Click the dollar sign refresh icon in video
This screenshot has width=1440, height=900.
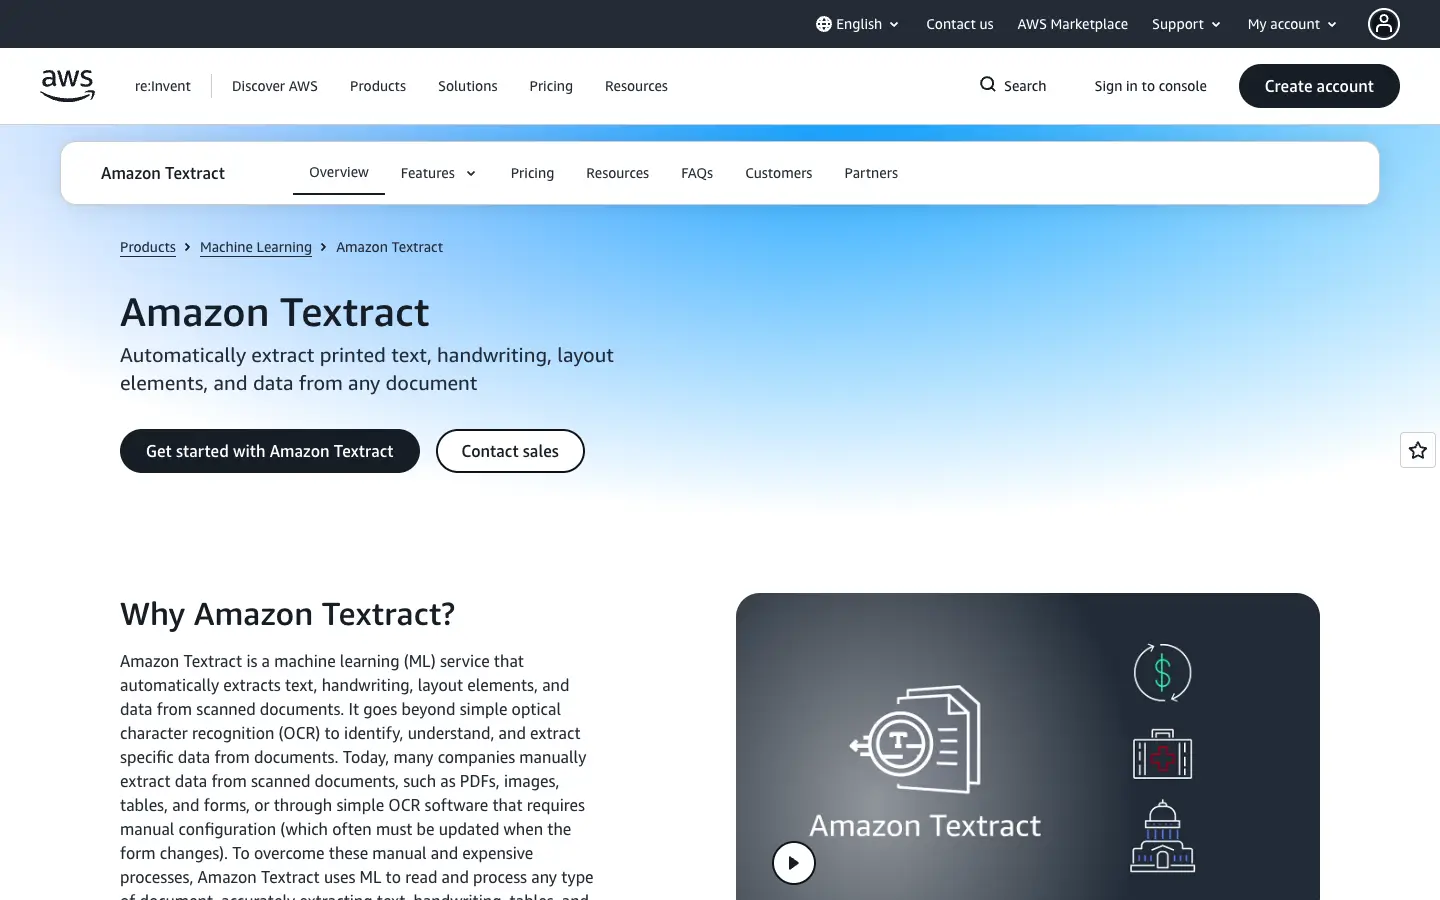(x=1162, y=672)
